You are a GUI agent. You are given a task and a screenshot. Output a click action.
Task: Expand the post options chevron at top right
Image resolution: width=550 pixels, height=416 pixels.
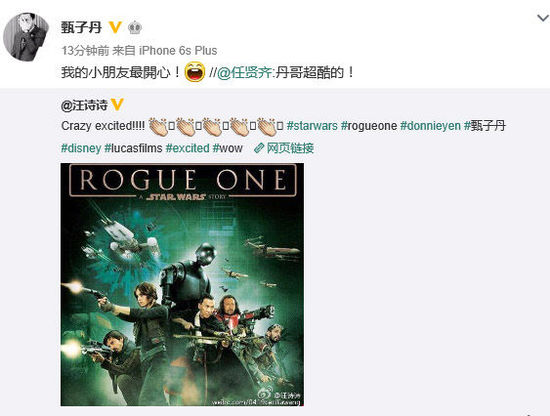(543, 18)
